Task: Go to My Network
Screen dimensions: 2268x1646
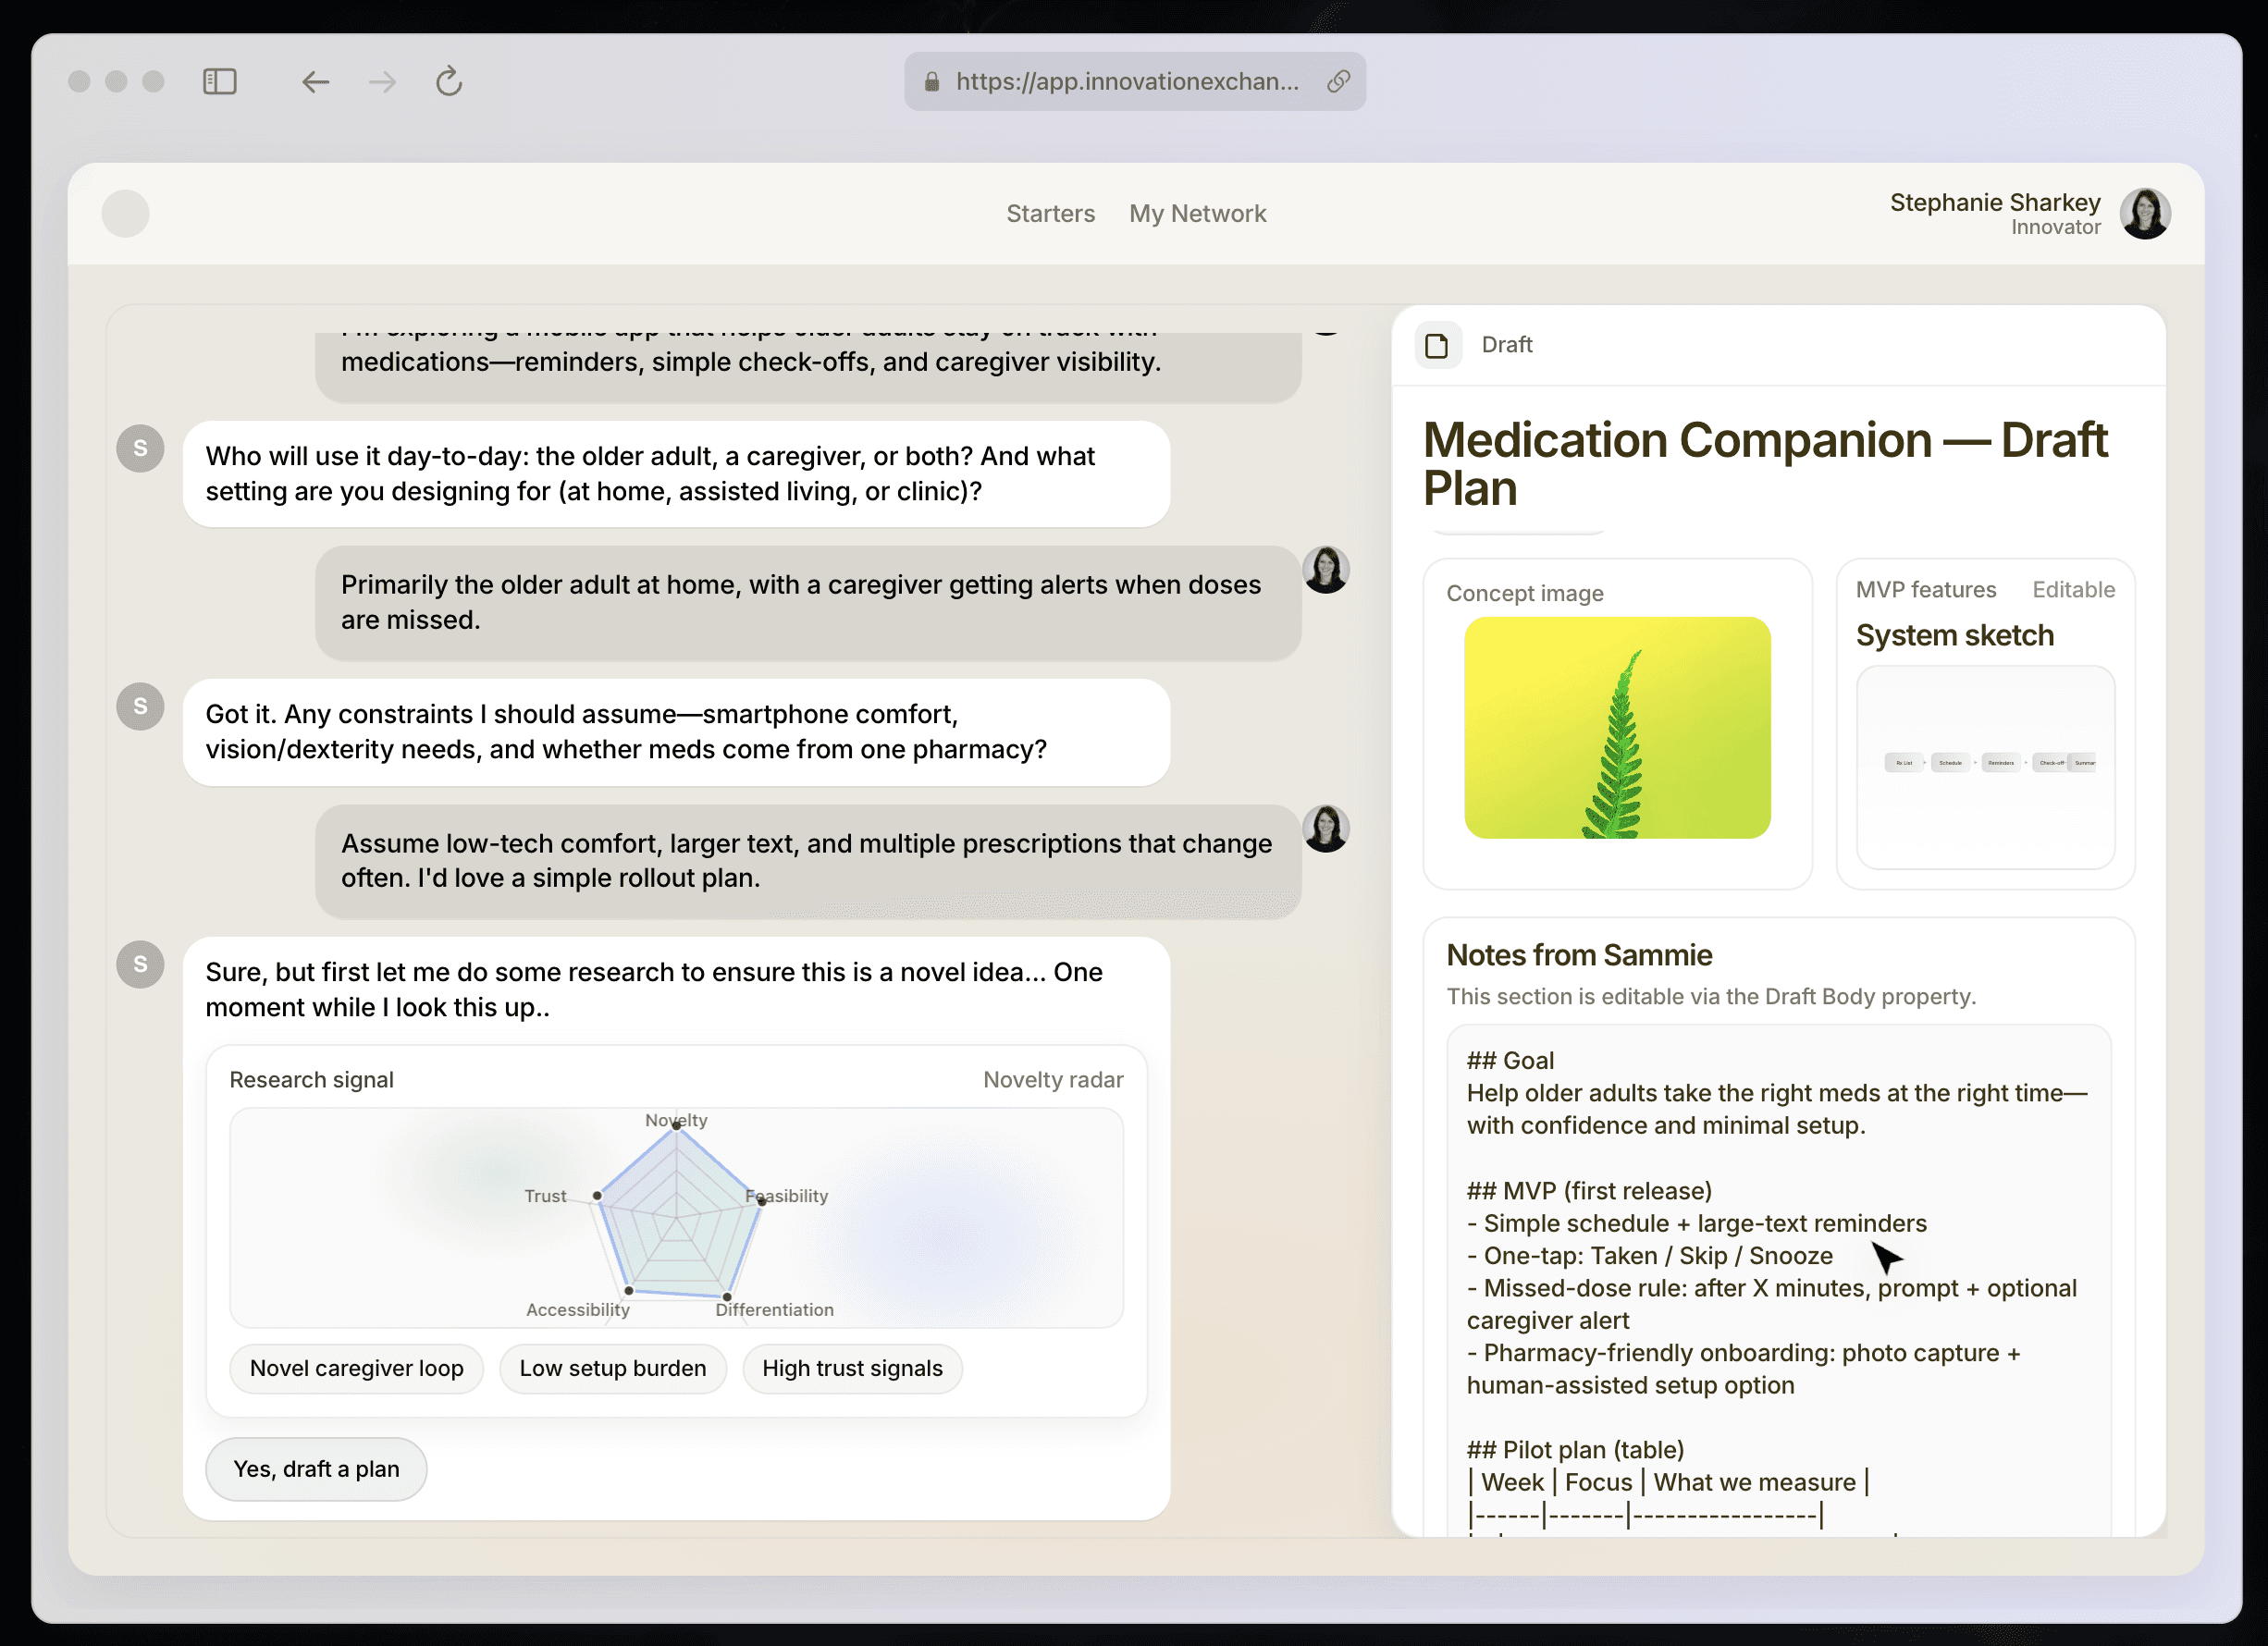Action: pos(1197,213)
